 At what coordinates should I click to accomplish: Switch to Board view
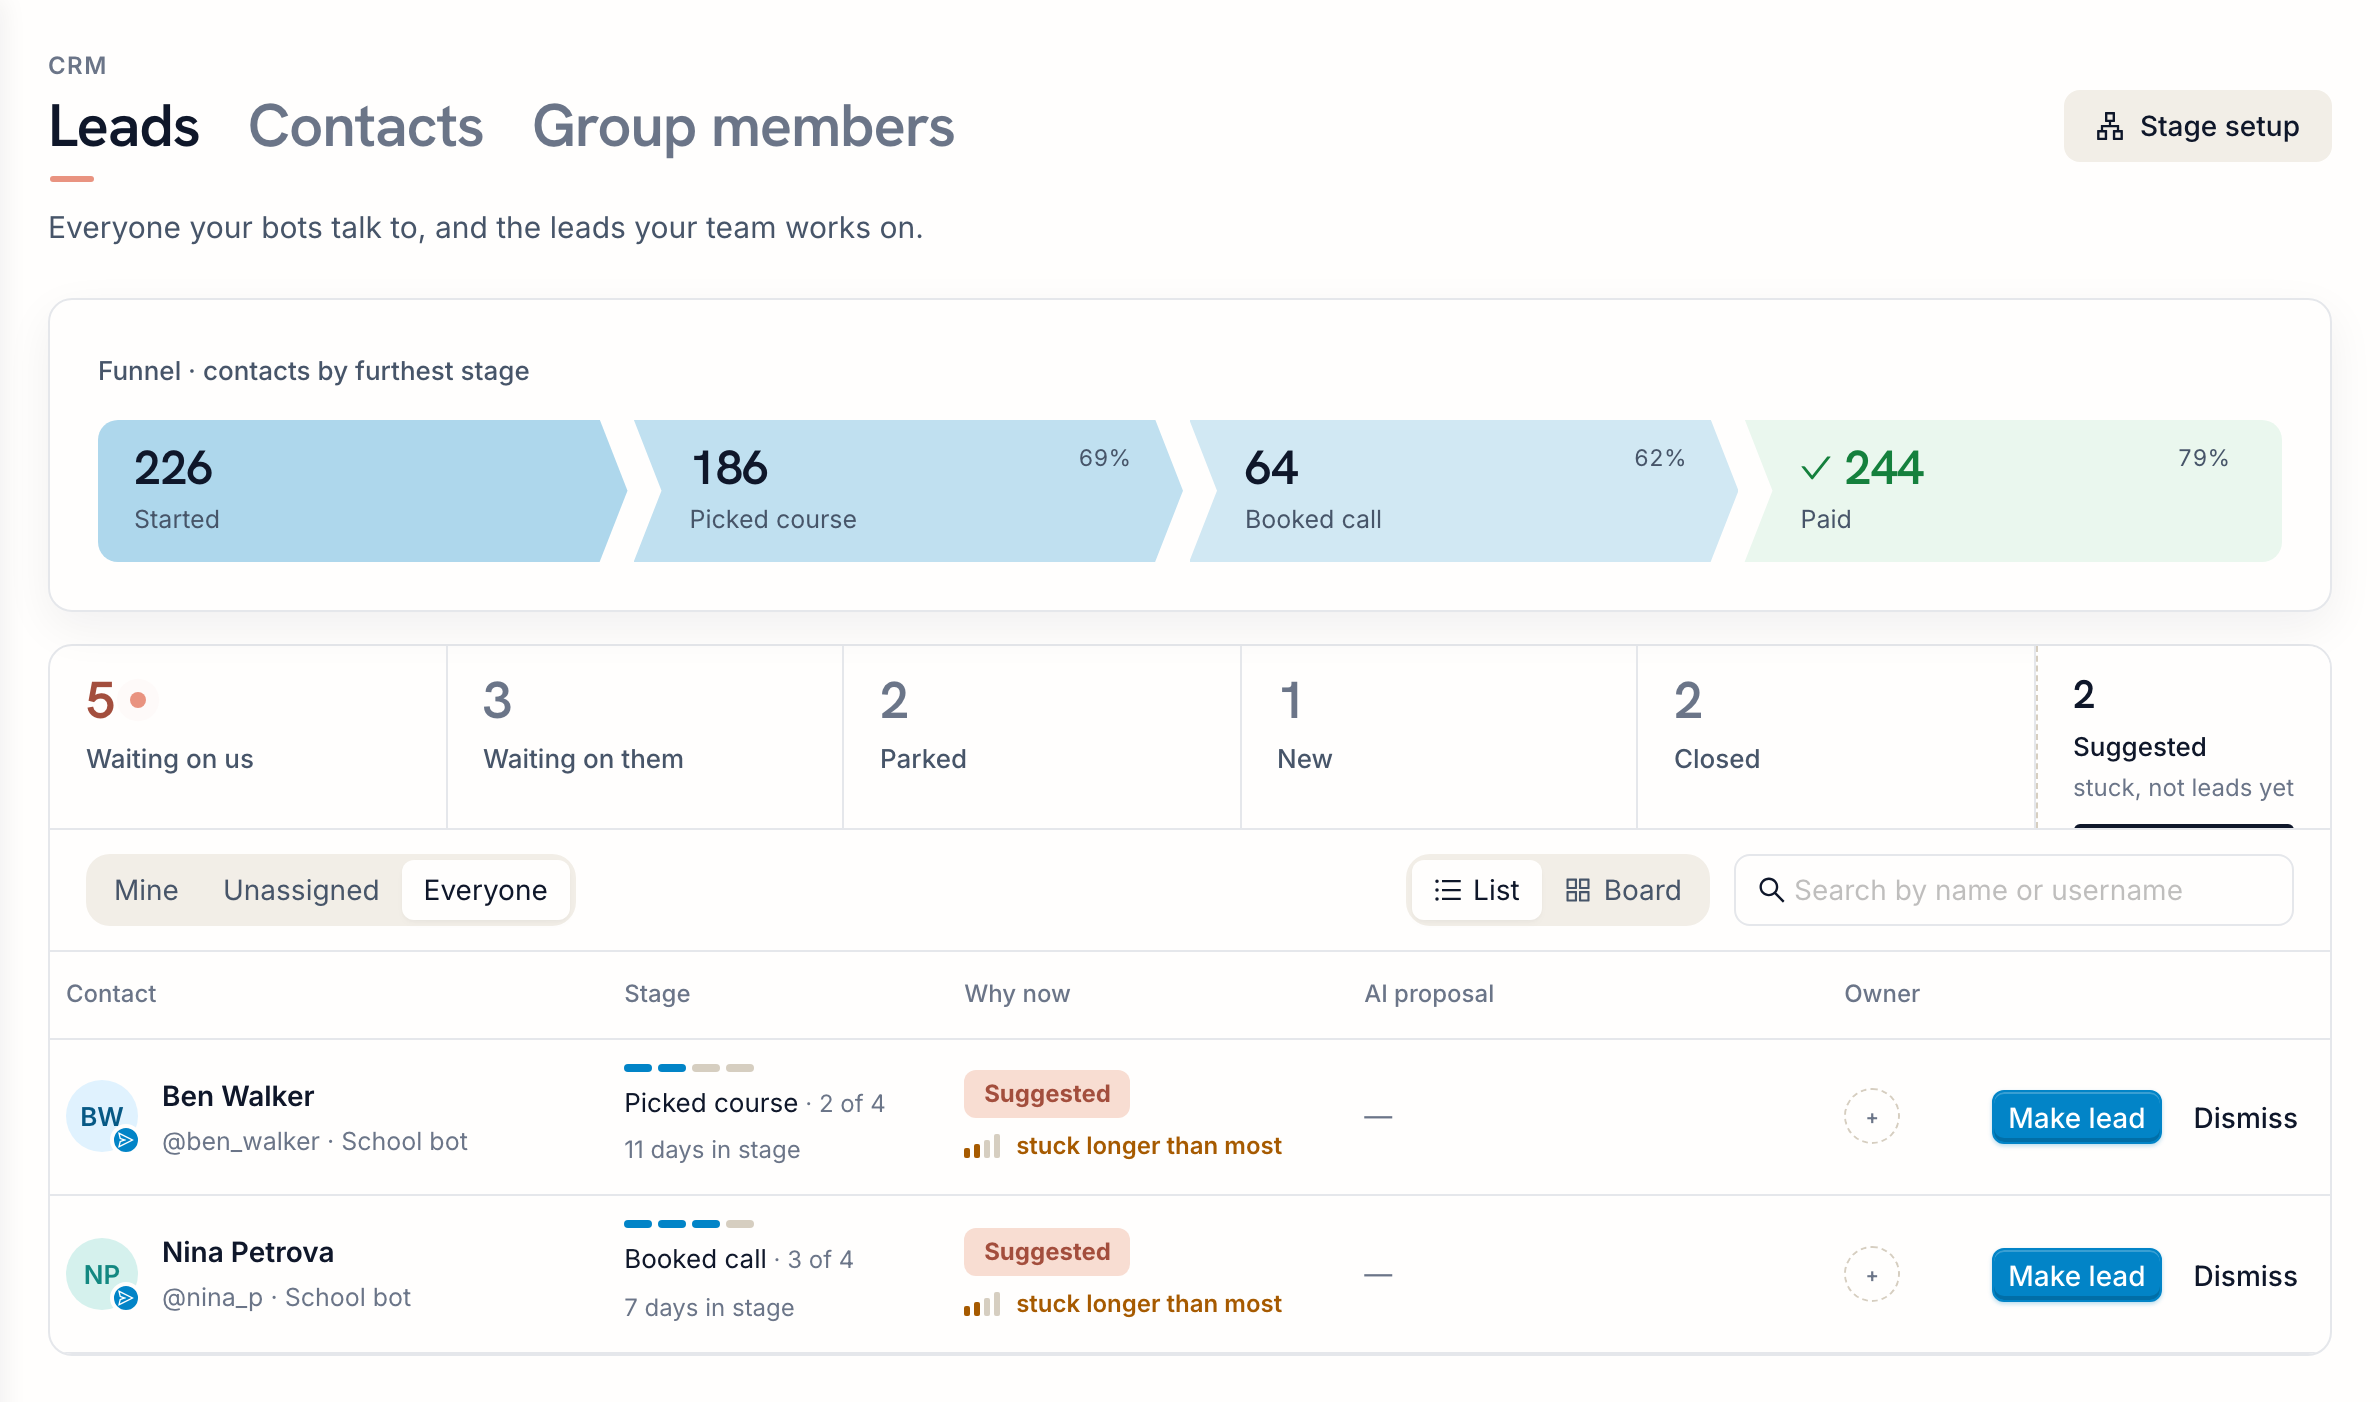coord(1622,890)
